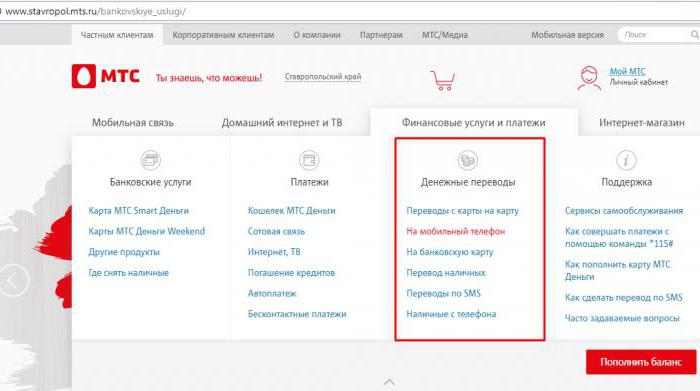Open Автоплатеж link
This screenshot has height=391, width=700.
click(272, 293)
